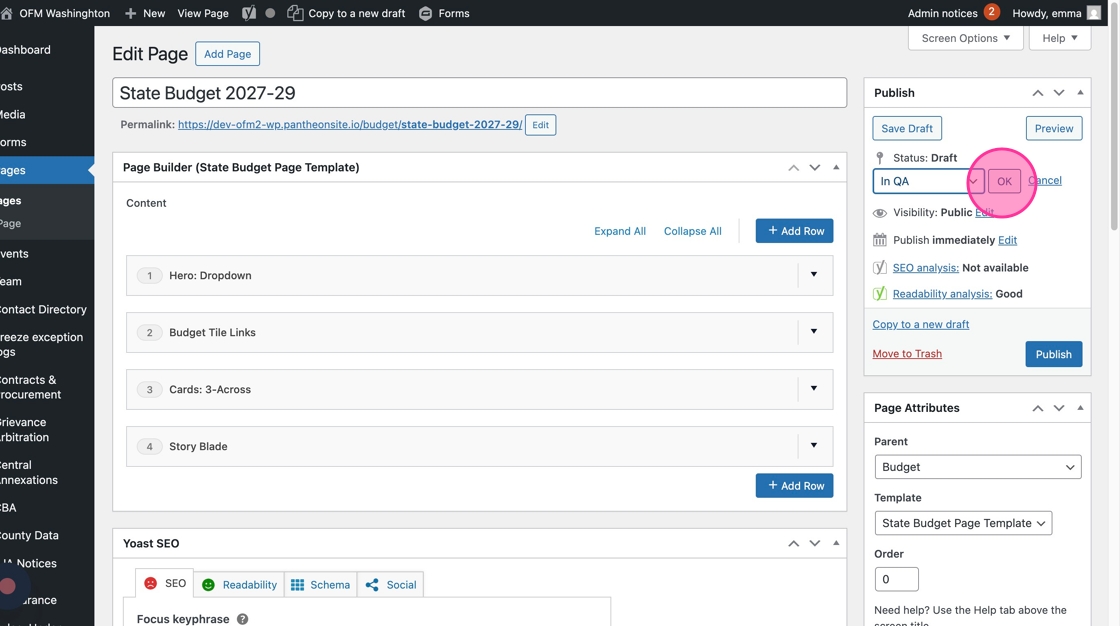Cancel the status change

tap(1045, 181)
